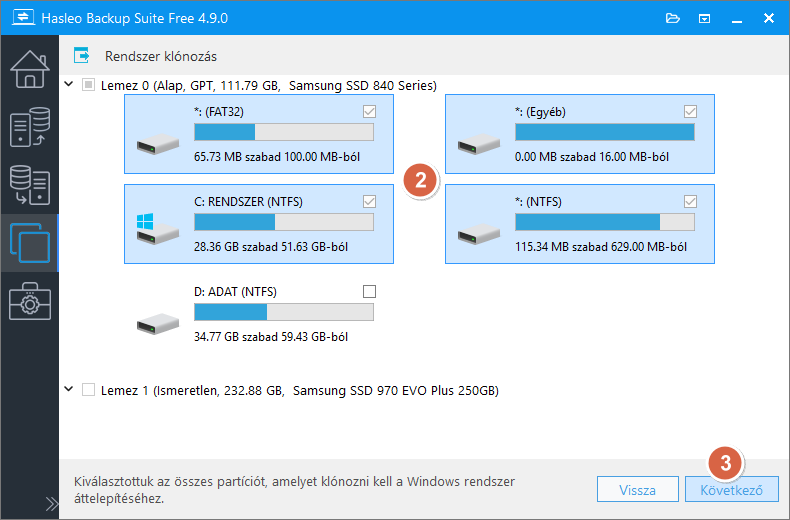Click the Rendszer klónozás header icon
The height and width of the screenshot is (520, 790).
pyautogui.click(x=83, y=56)
